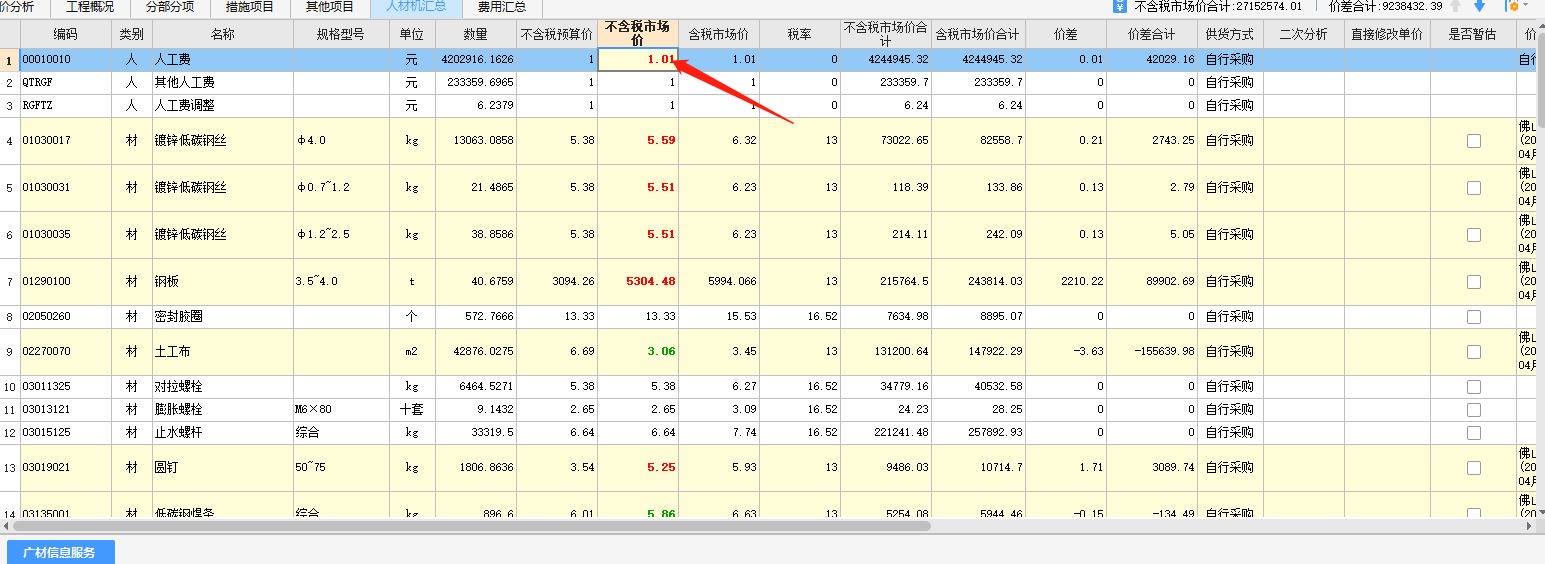
Task: Click the 价差合计:9238432.39 total in top bar
Action: (x=1385, y=6)
